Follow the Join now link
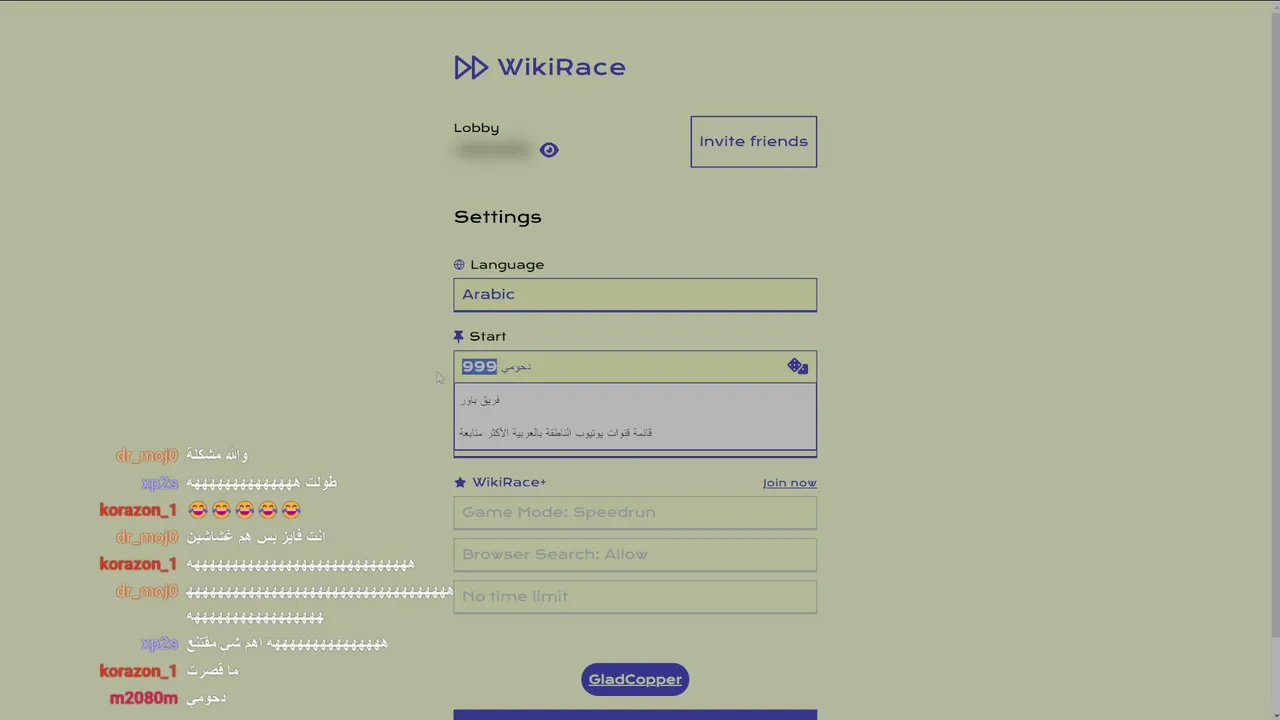The width and height of the screenshot is (1280, 720). [x=790, y=483]
